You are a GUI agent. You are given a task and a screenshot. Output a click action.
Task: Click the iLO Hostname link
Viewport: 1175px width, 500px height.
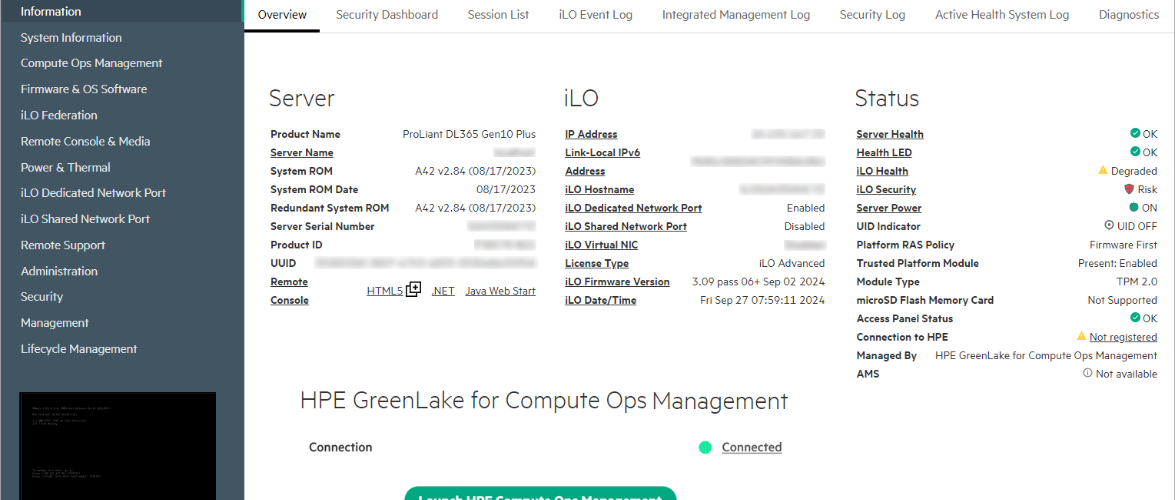pyautogui.click(x=599, y=190)
